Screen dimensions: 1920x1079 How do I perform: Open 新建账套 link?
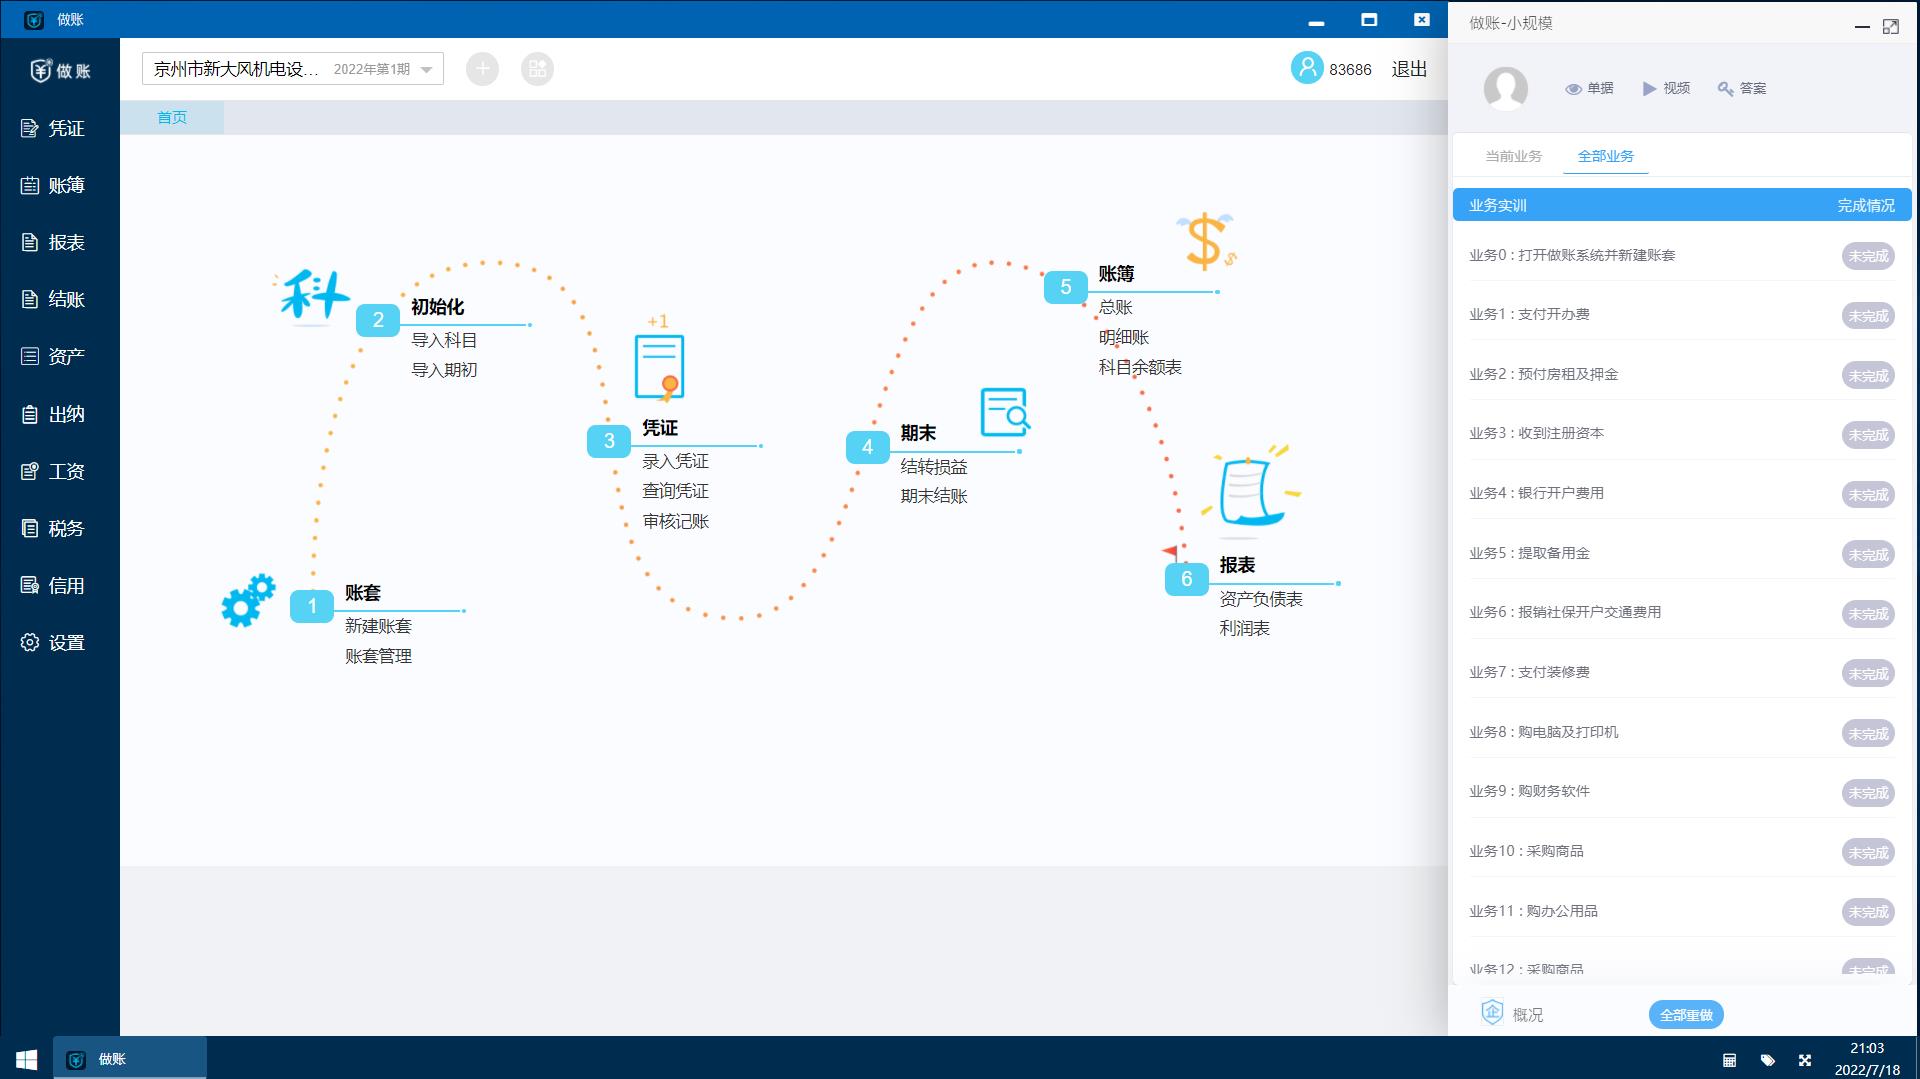(x=378, y=626)
